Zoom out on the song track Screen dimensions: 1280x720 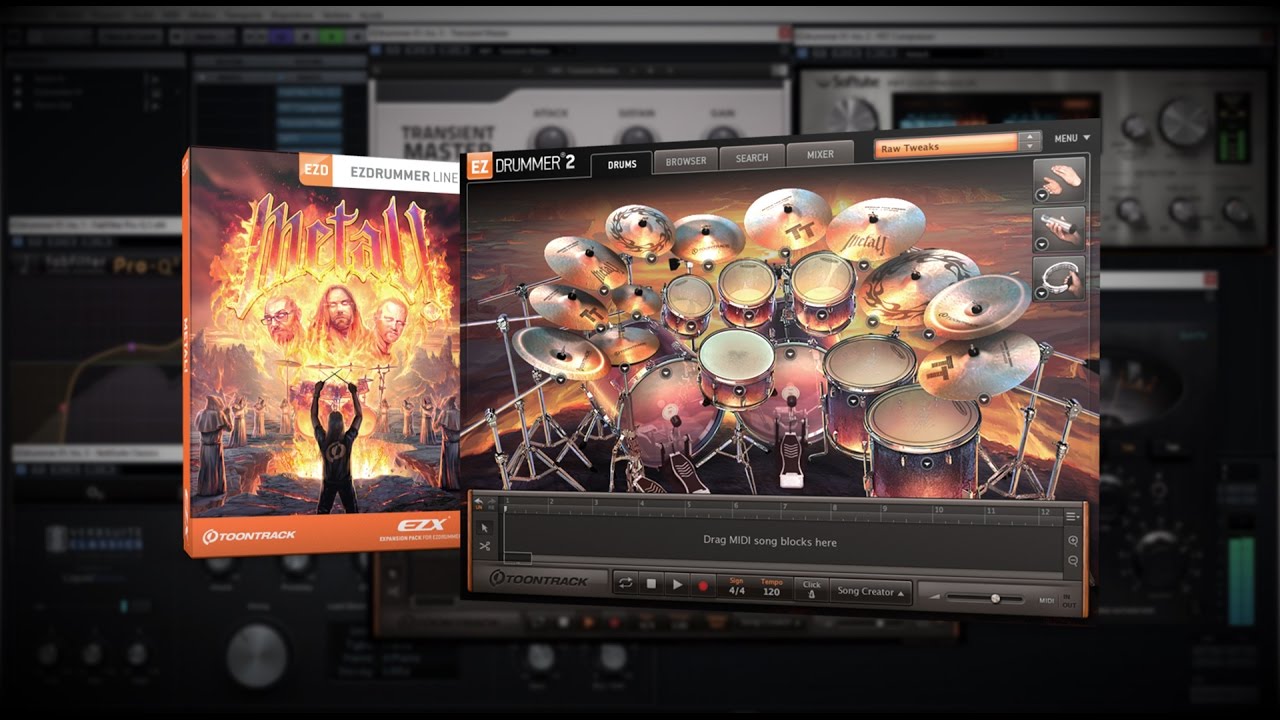[x=1073, y=561]
